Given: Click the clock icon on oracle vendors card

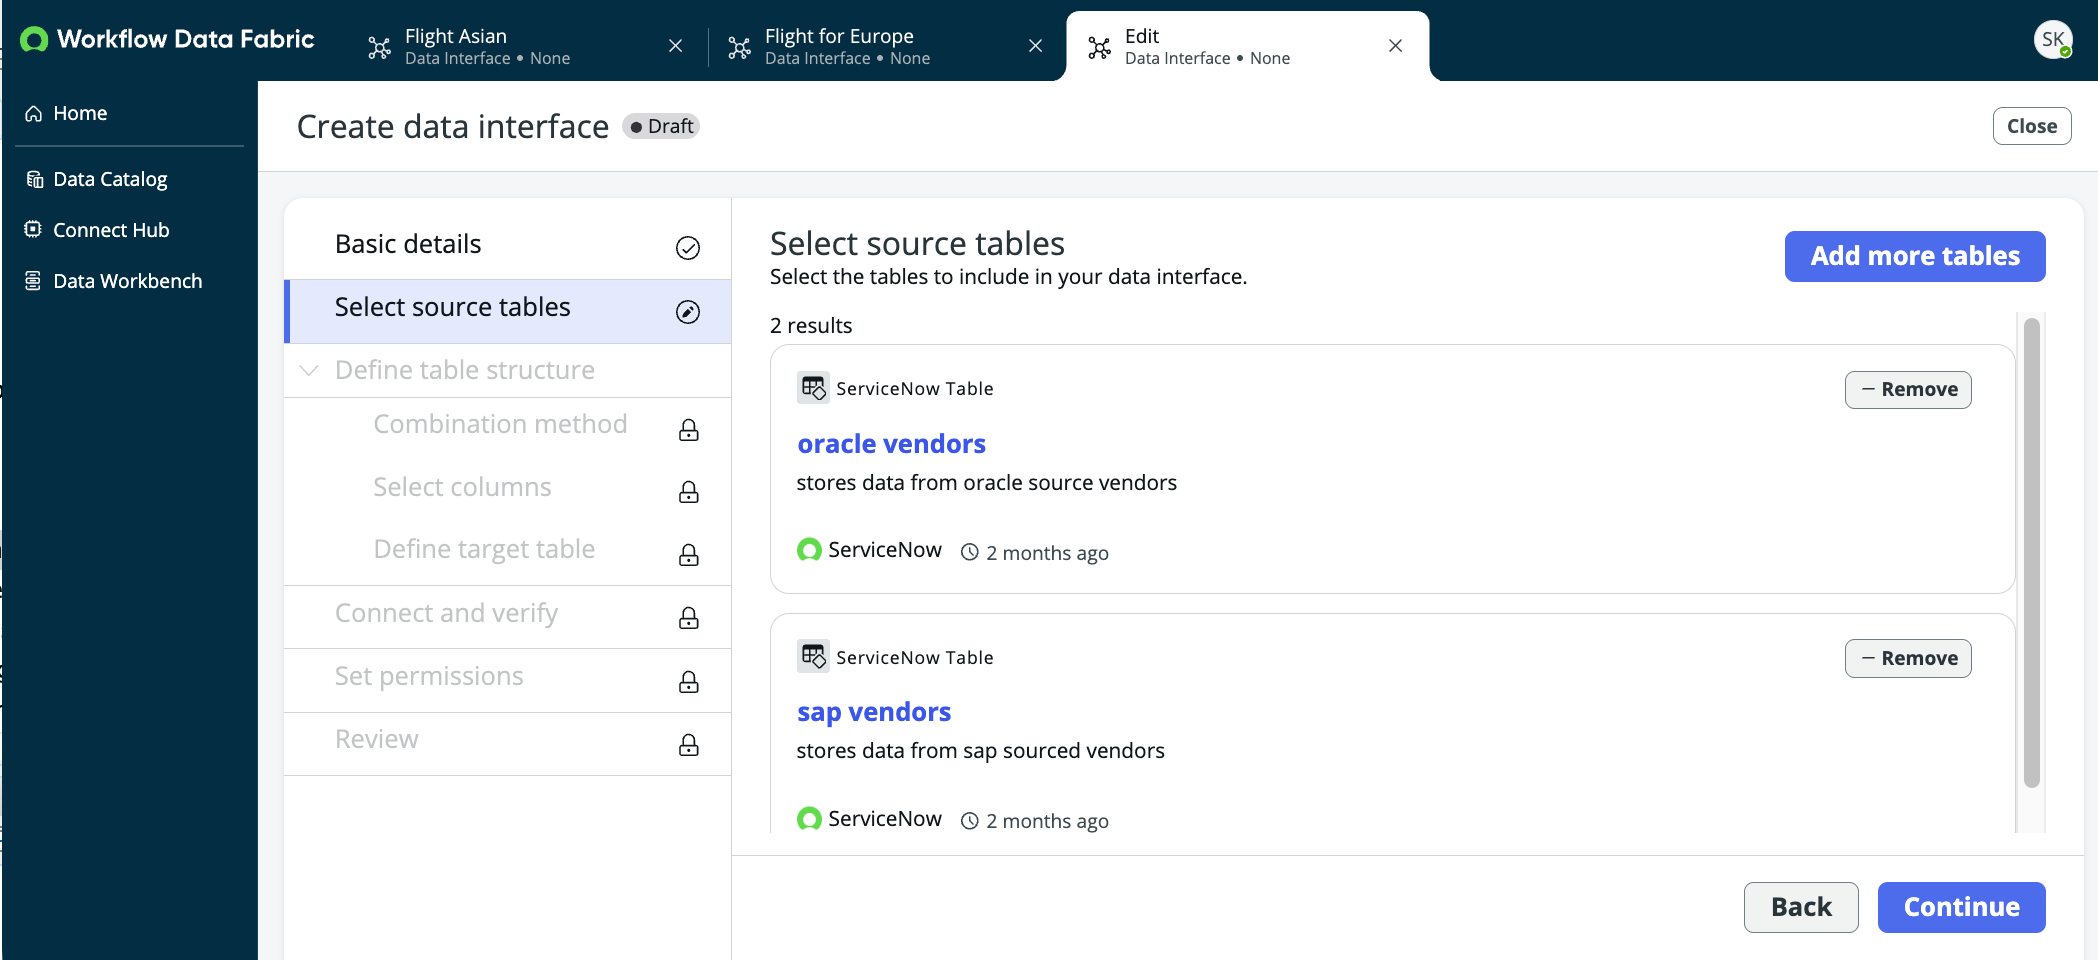Looking at the screenshot, I should tap(969, 552).
